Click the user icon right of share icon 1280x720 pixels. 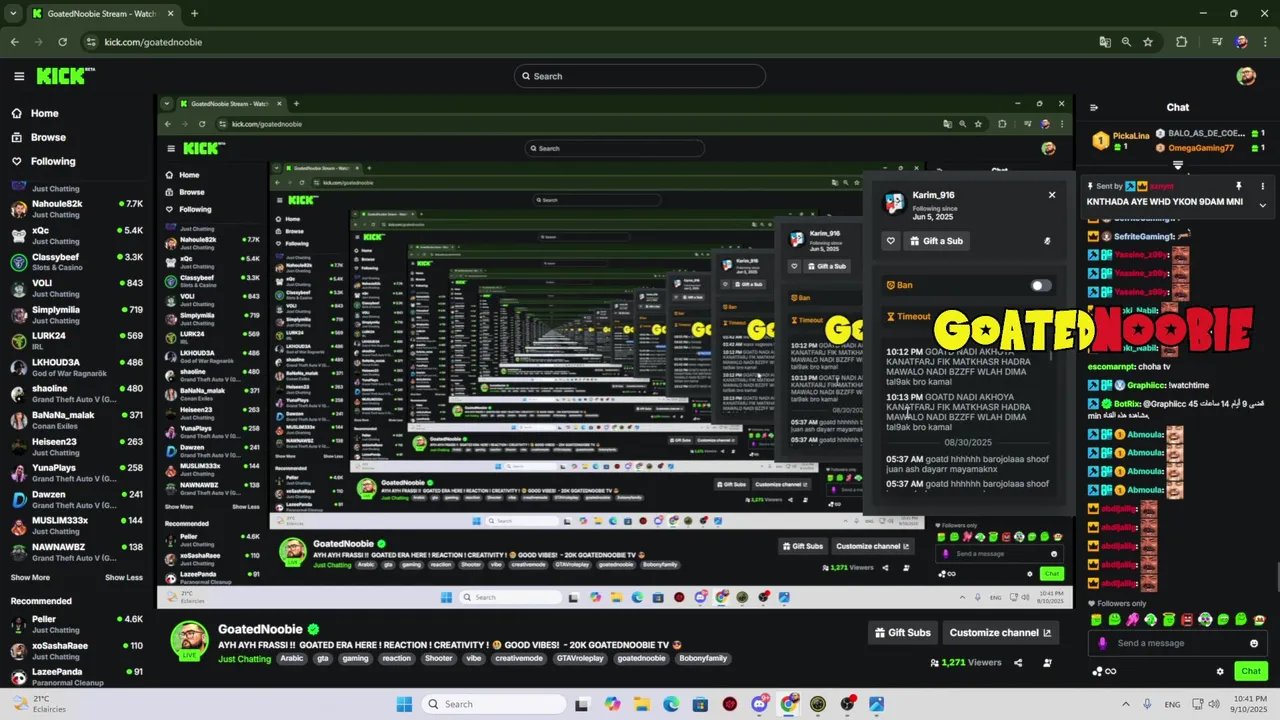click(1047, 662)
